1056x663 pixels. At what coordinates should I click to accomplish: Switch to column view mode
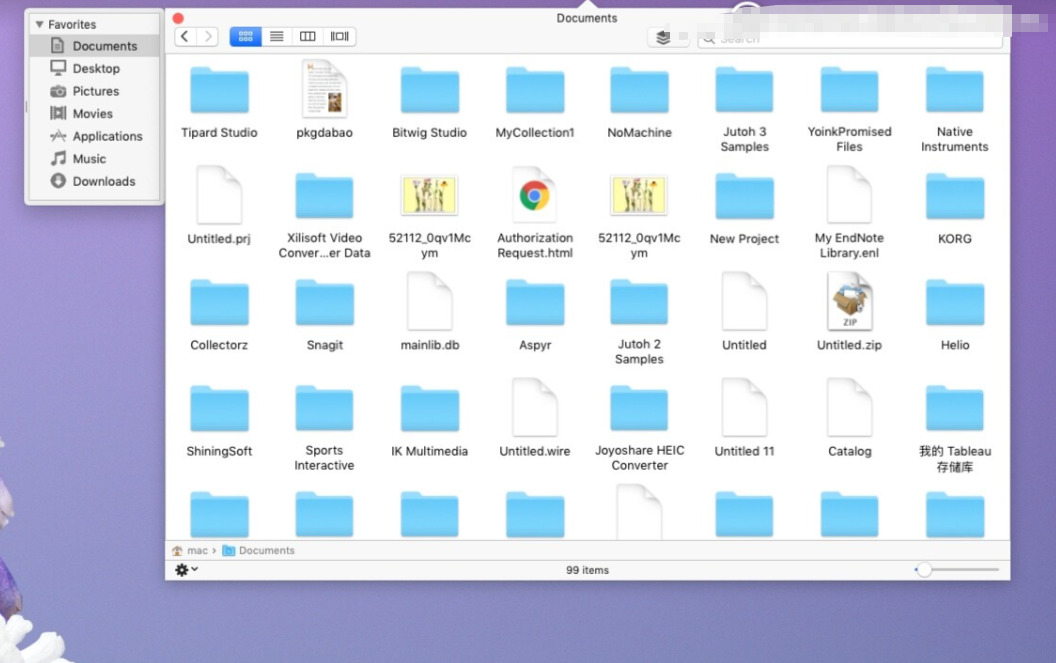(x=308, y=36)
